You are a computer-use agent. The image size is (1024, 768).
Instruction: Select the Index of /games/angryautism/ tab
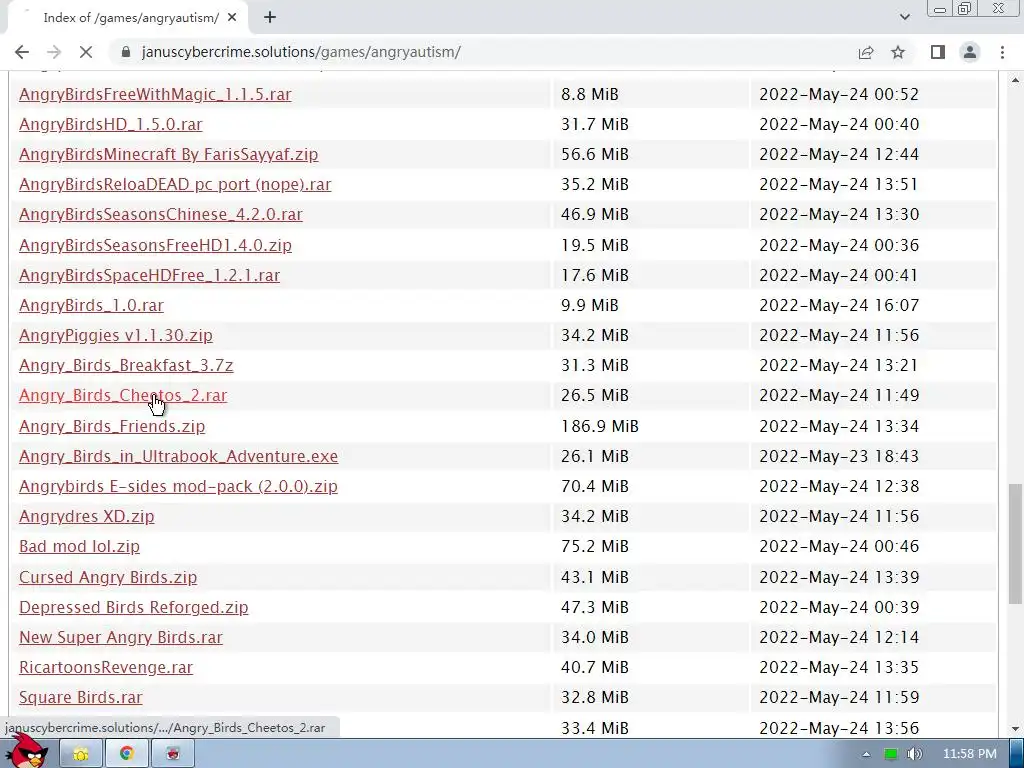click(128, 18)
